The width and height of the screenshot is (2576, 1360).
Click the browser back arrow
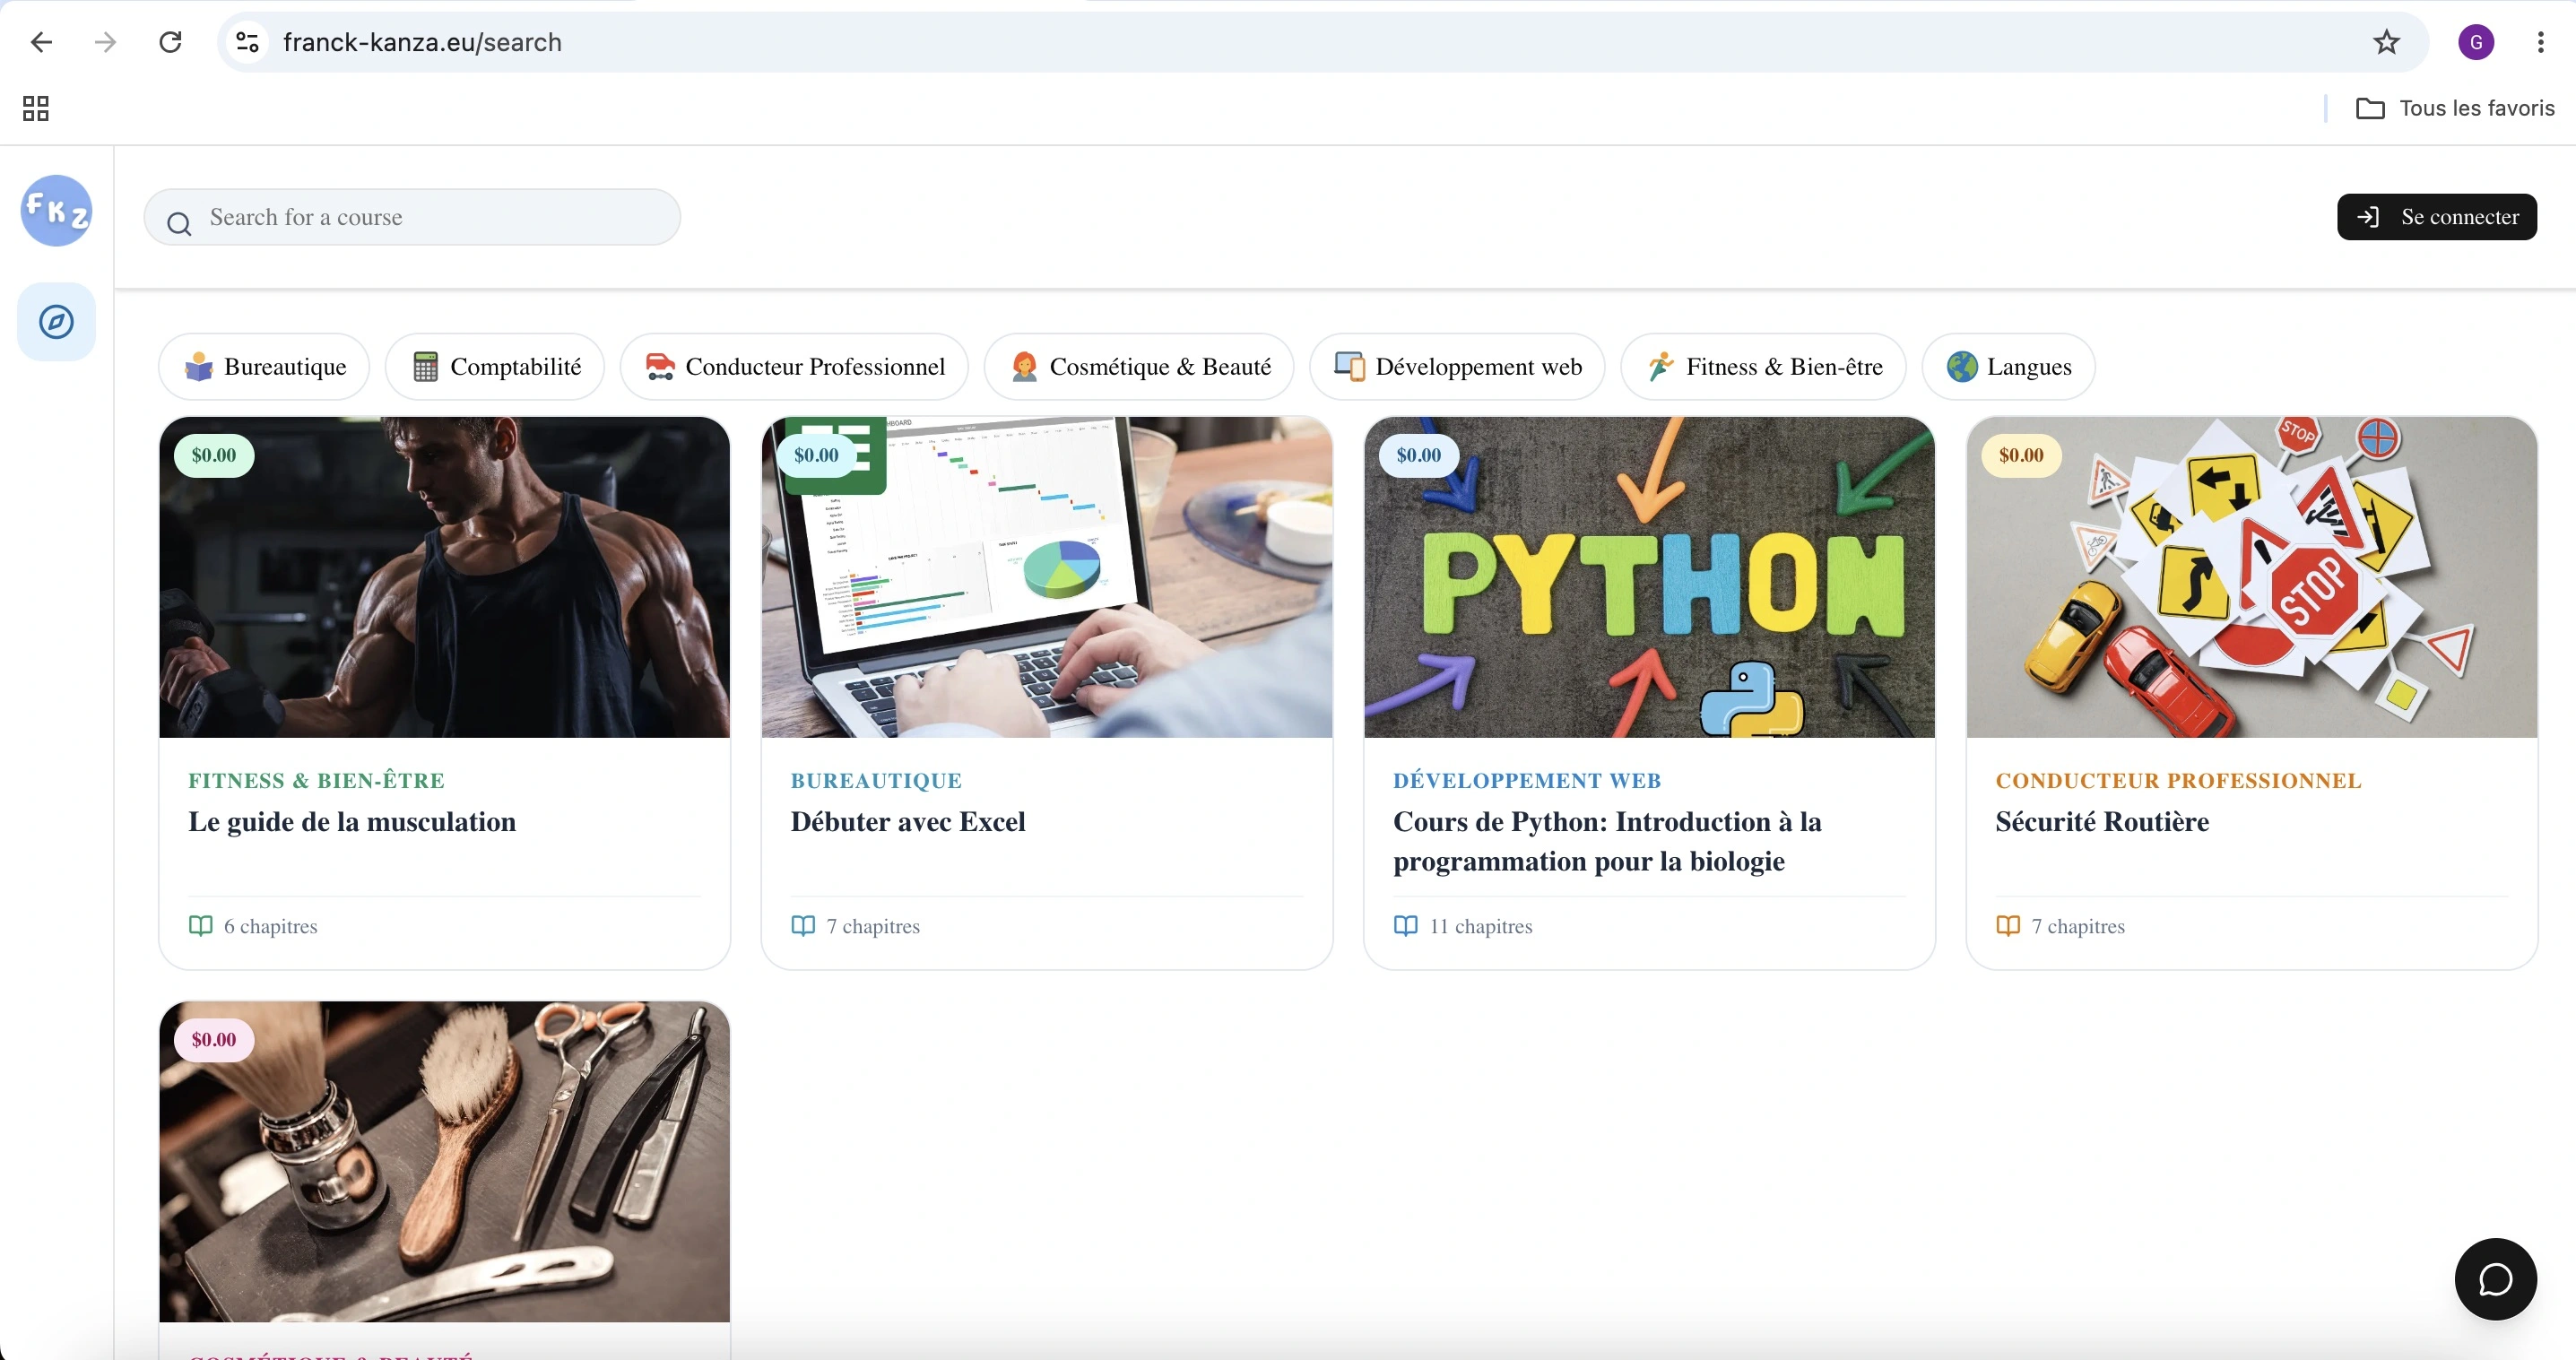pyautogui.click(x=41, y=42)
